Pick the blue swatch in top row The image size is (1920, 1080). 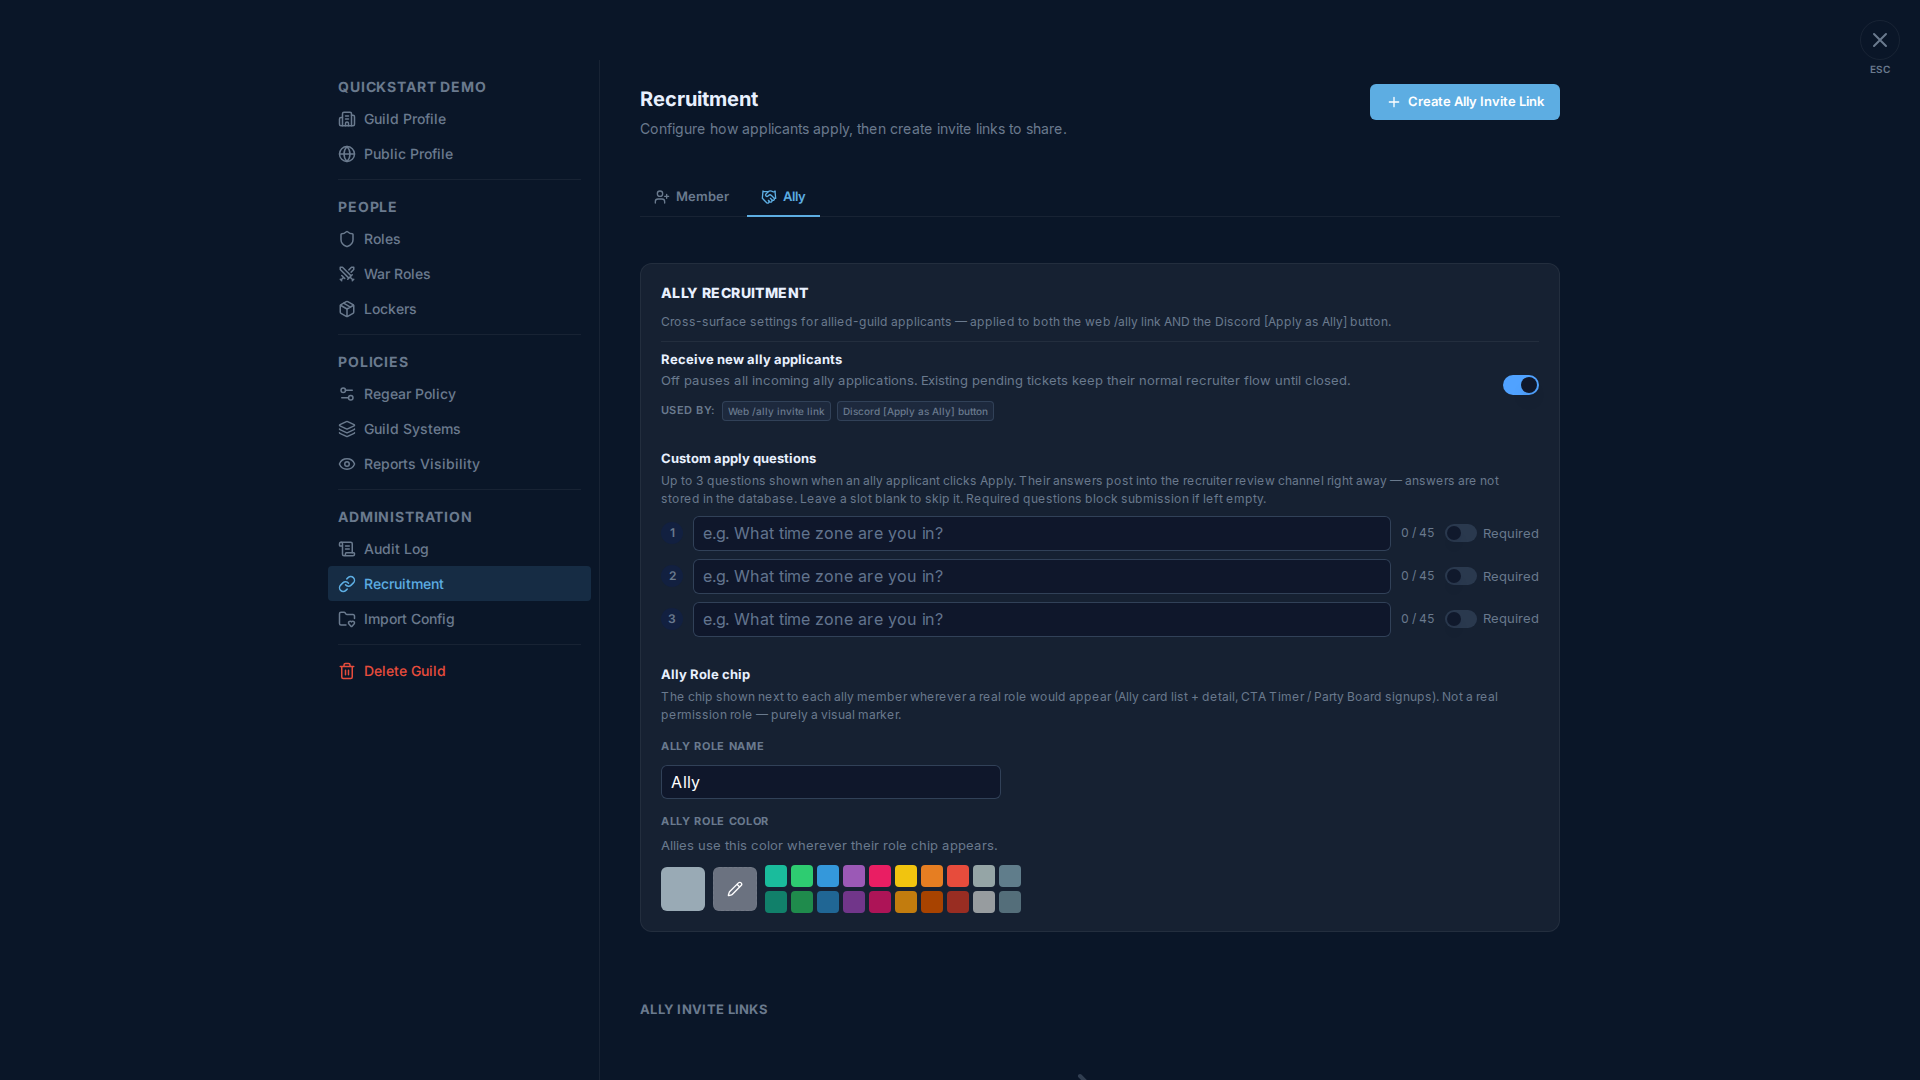pos(828,876)
